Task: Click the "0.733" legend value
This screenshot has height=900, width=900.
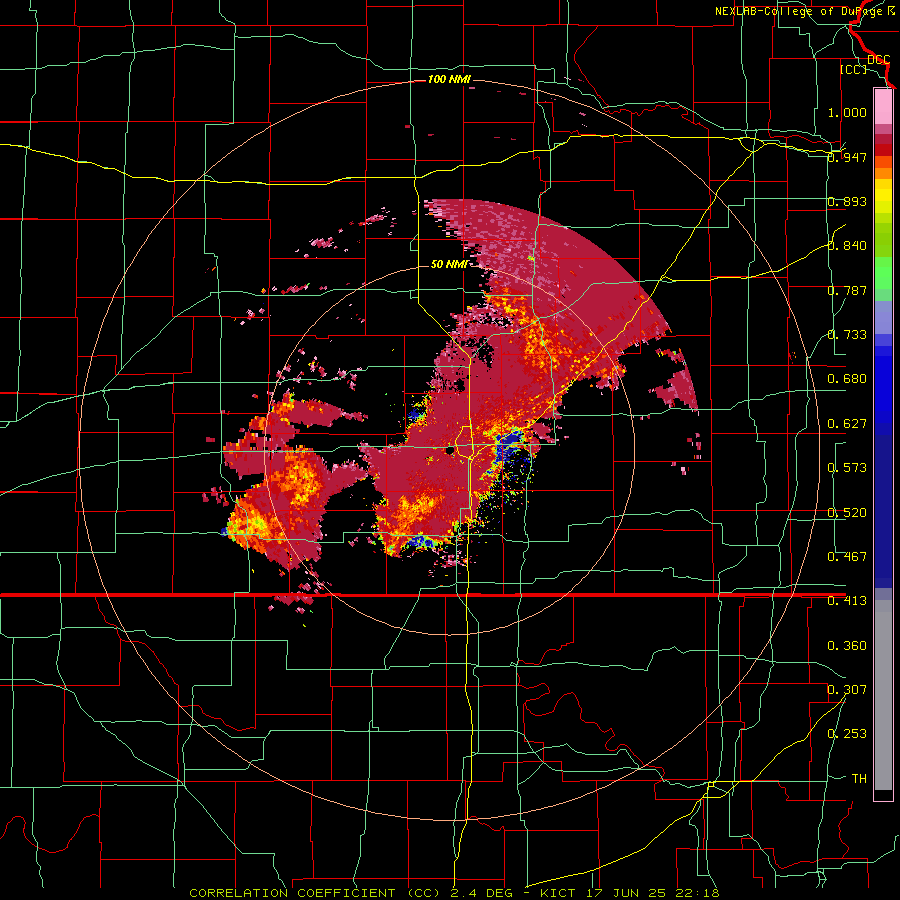Action: (847, 335)
